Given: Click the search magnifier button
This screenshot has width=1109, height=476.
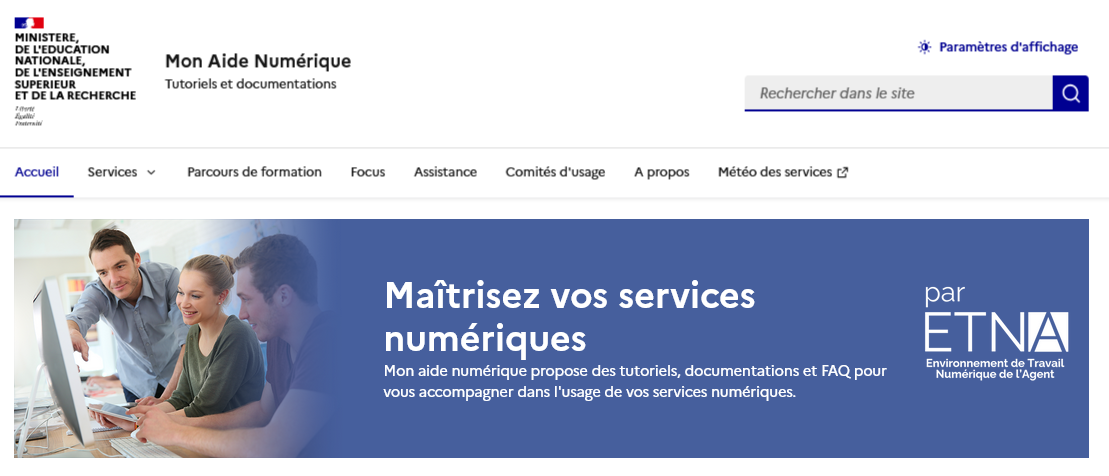Looking at the screenshot, I should coord(1070,93).
